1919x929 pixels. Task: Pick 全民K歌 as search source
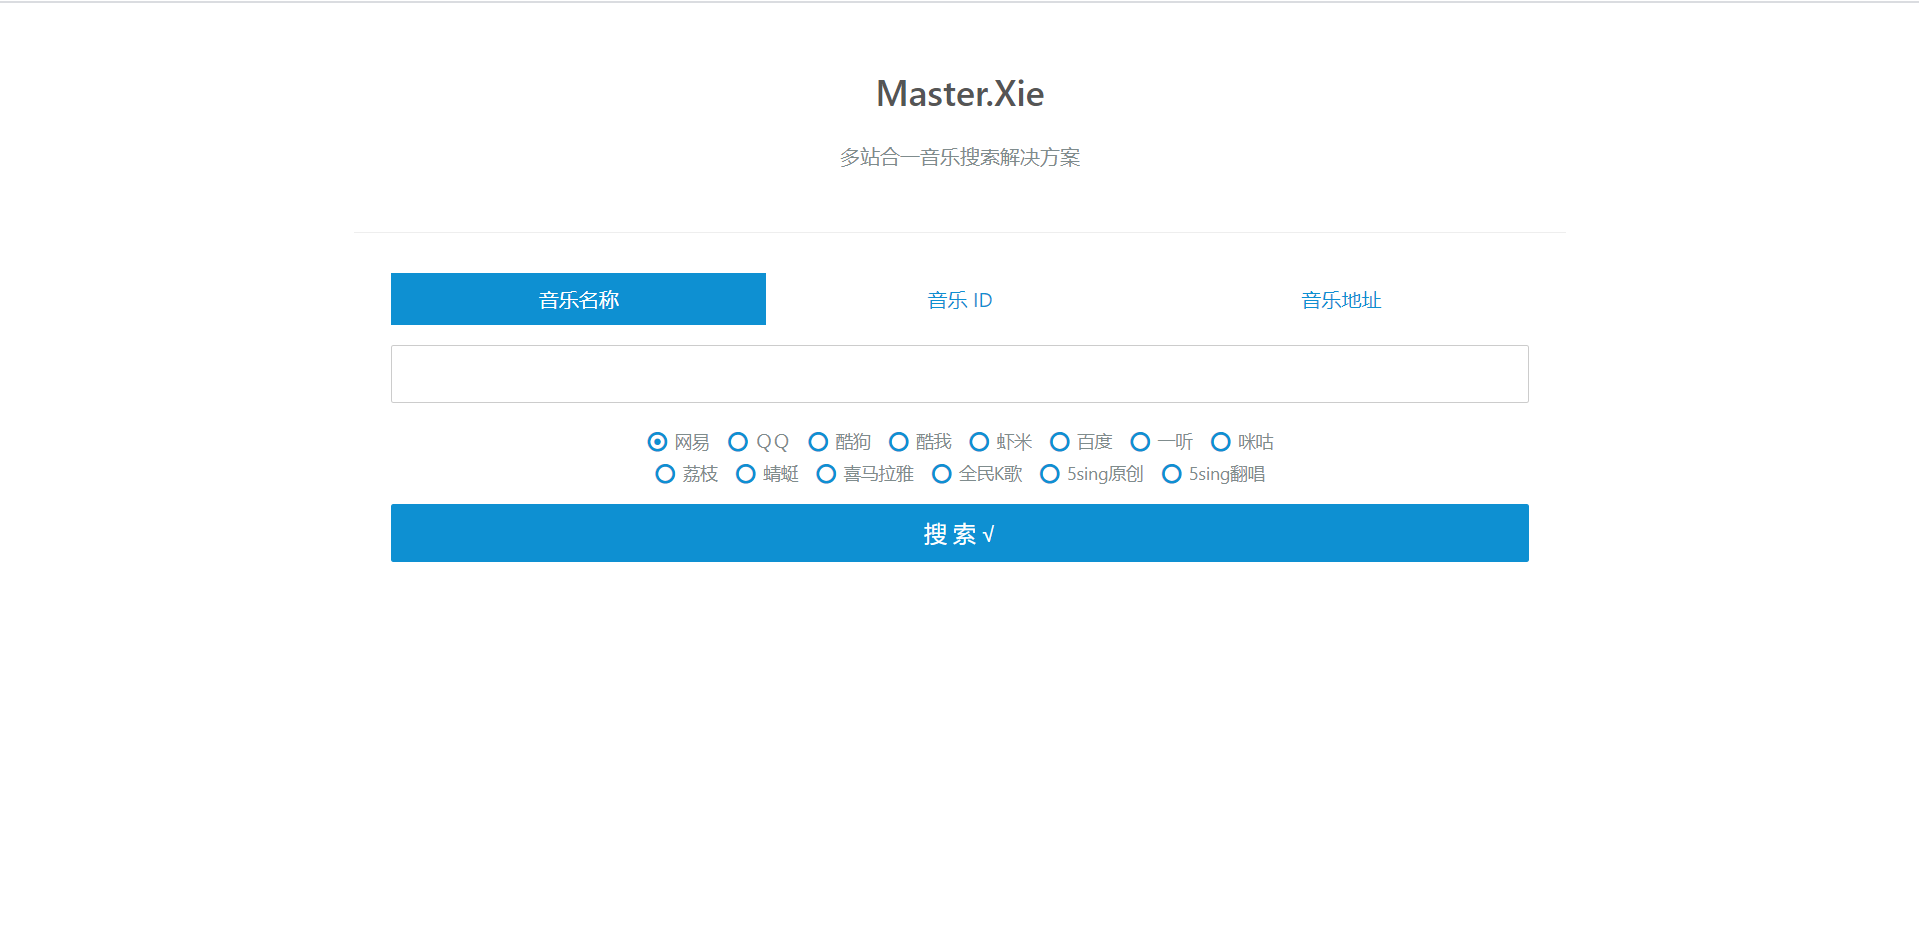click(x=941, y=474)
